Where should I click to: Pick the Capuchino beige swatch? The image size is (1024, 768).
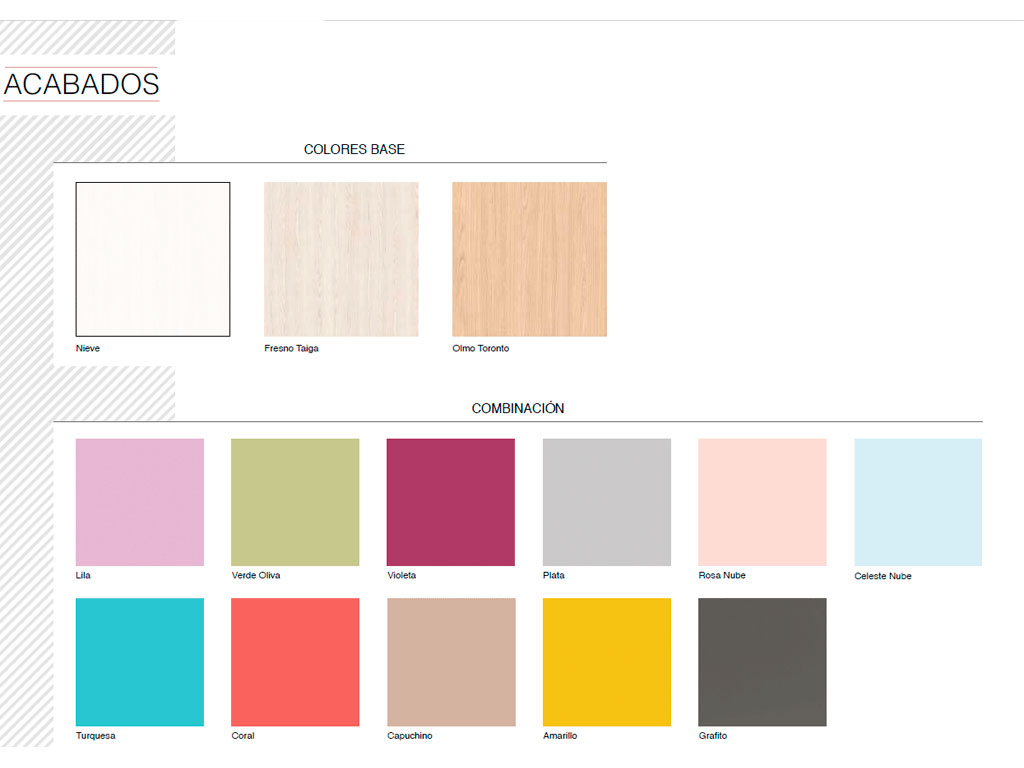pos(451,662)
